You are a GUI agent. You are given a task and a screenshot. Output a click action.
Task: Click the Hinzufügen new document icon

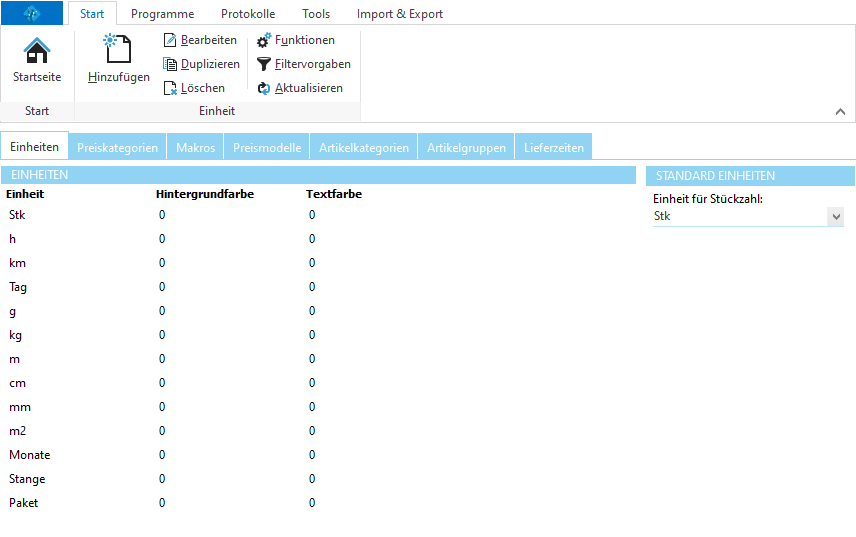[118, 50]
